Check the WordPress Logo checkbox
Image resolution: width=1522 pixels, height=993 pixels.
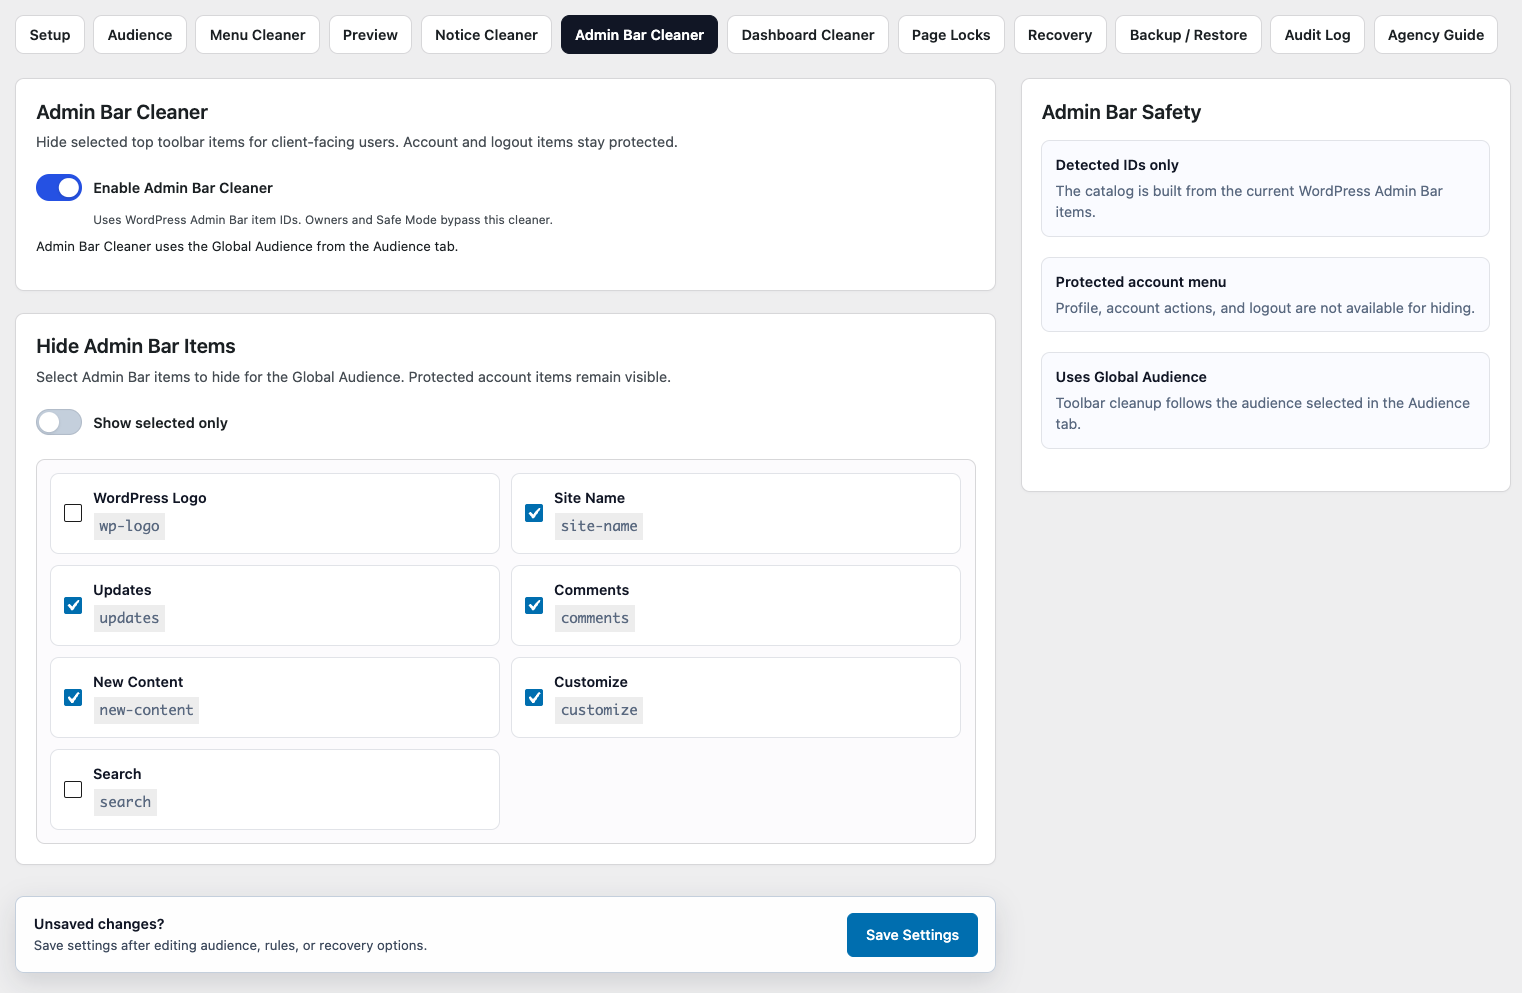click(73, 513)
